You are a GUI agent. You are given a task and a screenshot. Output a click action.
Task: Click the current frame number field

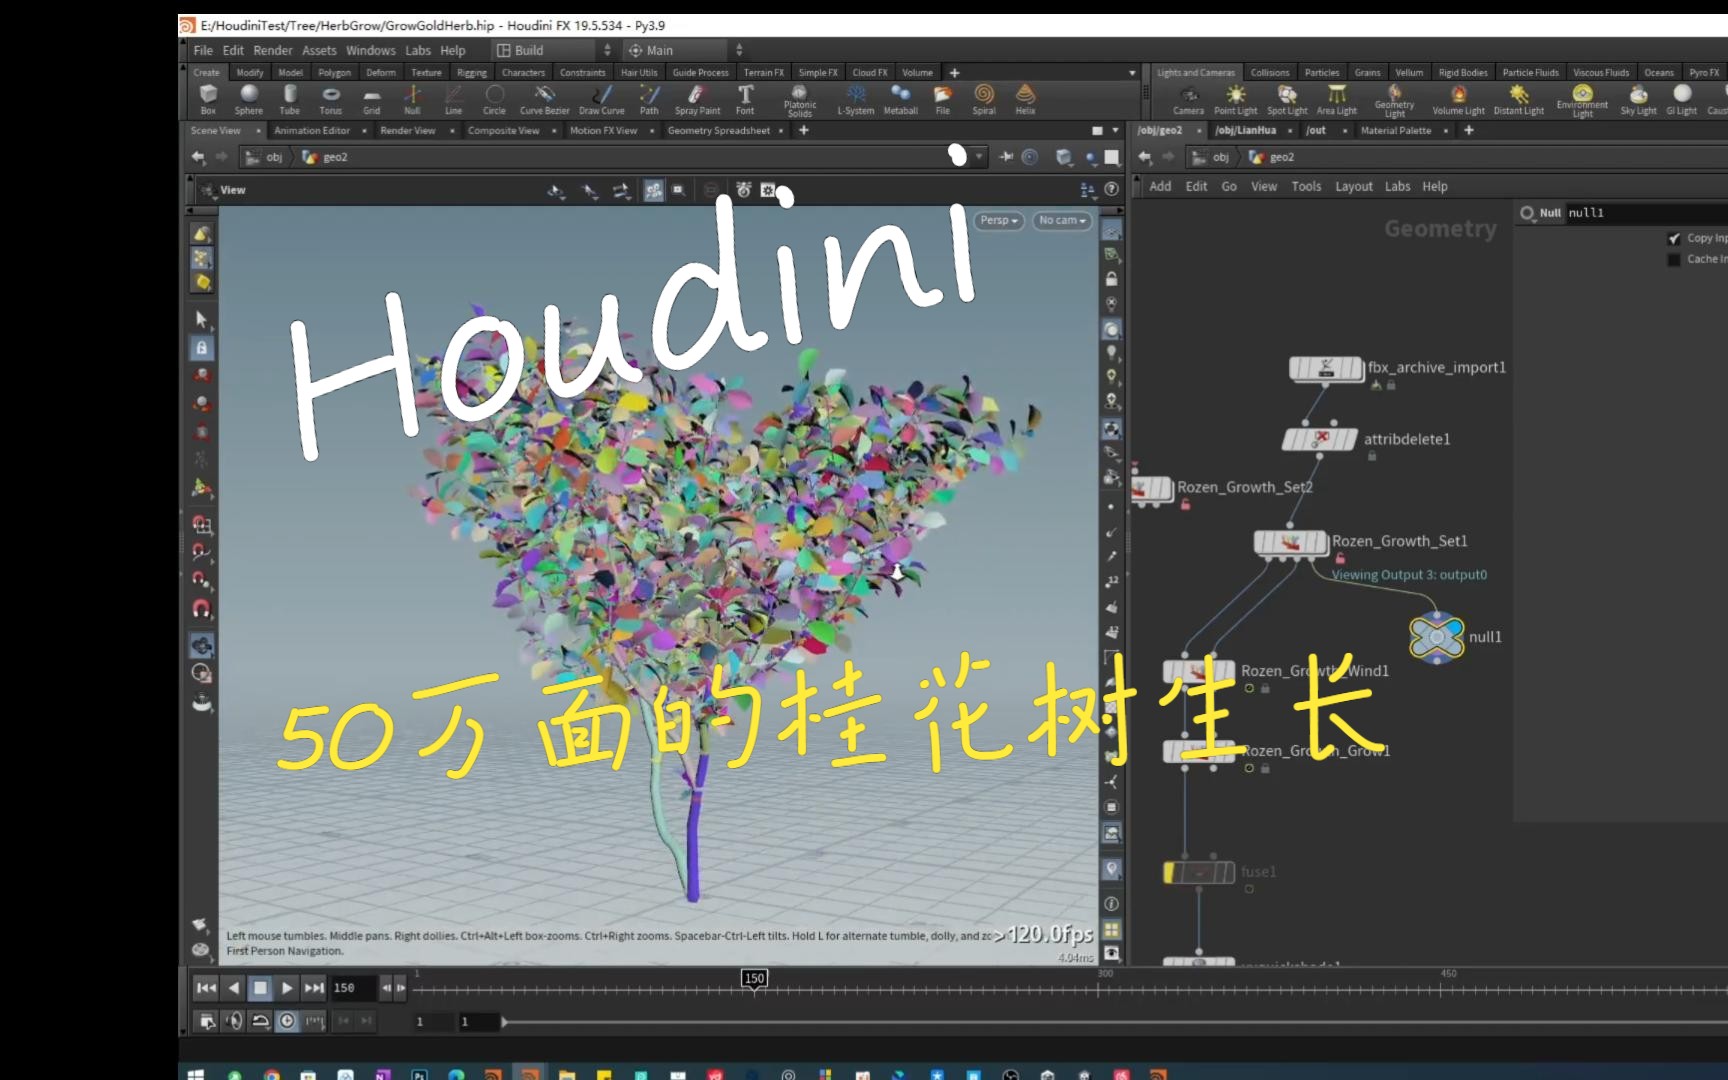352,988
